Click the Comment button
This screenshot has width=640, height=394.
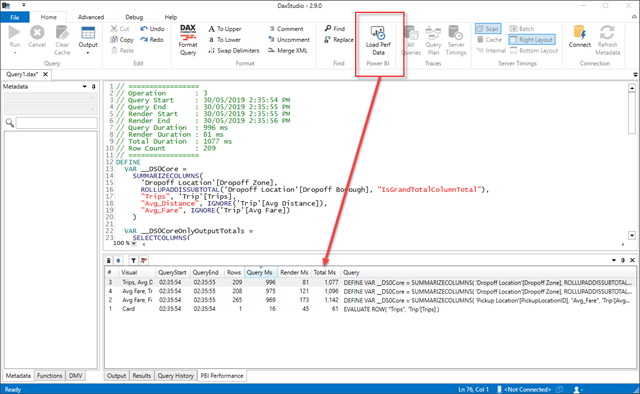click(x=286, y=29)
